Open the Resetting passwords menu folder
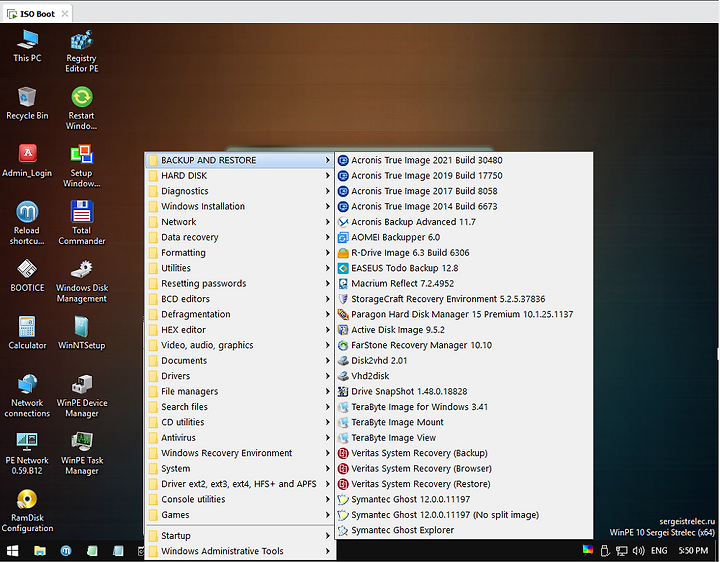The image size is (720, 562). point(239,284)
